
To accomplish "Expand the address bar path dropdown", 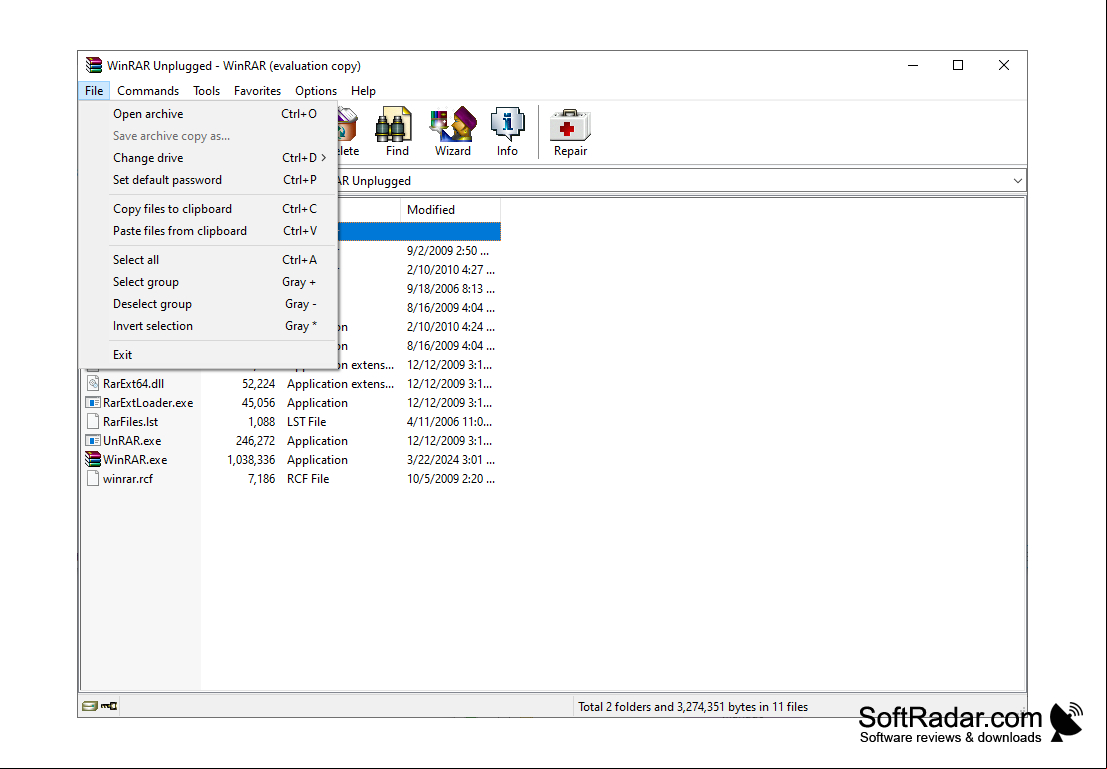I will [1017, 181].
